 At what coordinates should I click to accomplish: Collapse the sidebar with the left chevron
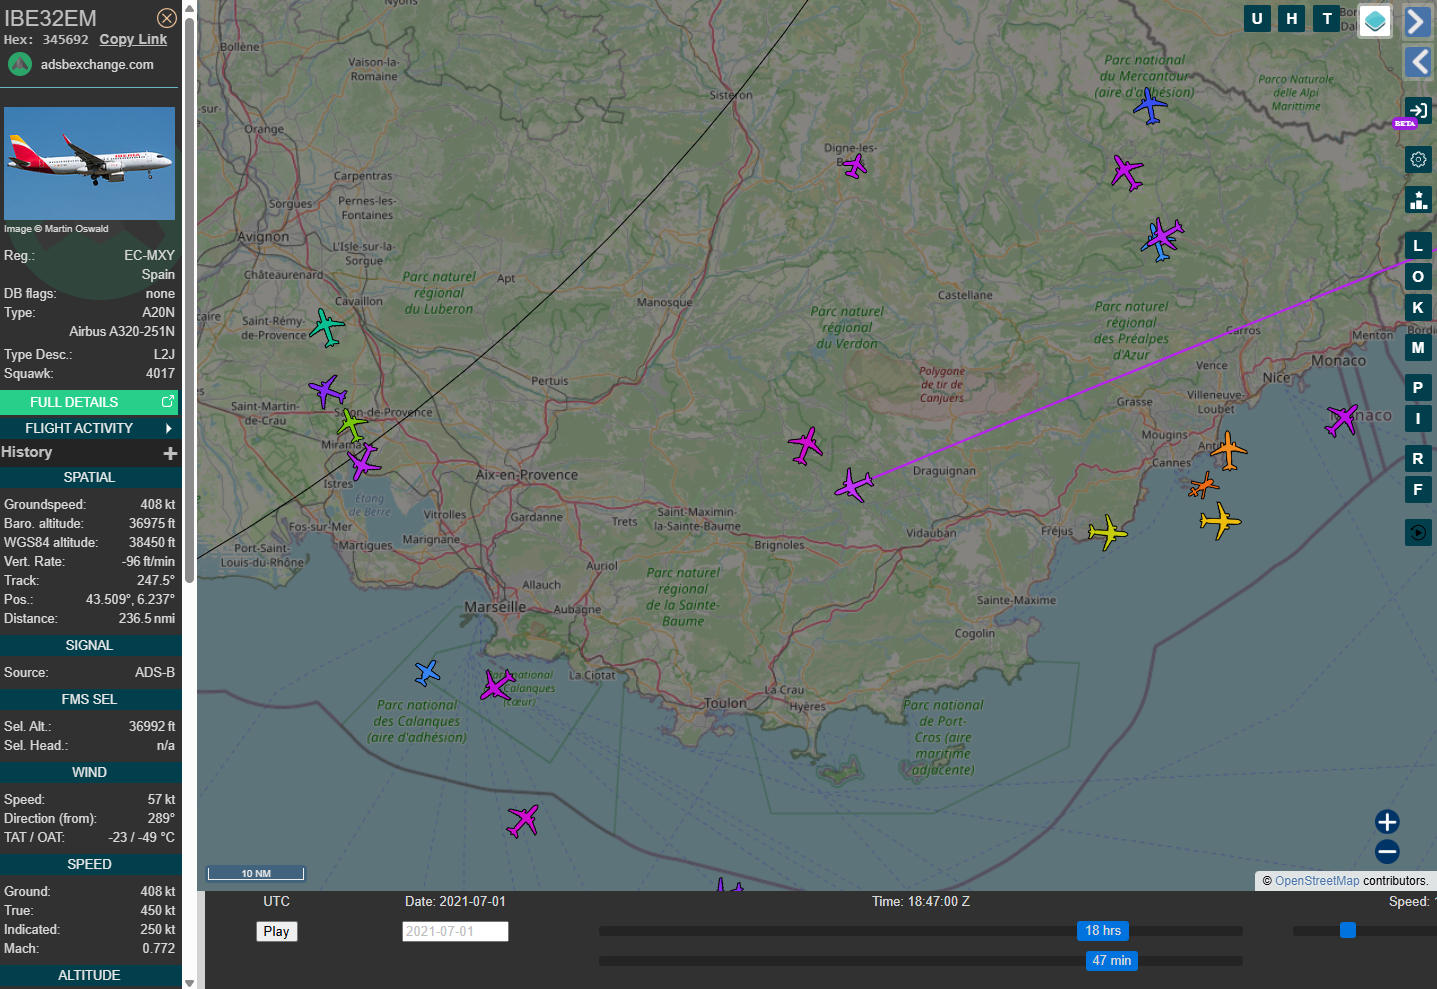coord(1418,62)
